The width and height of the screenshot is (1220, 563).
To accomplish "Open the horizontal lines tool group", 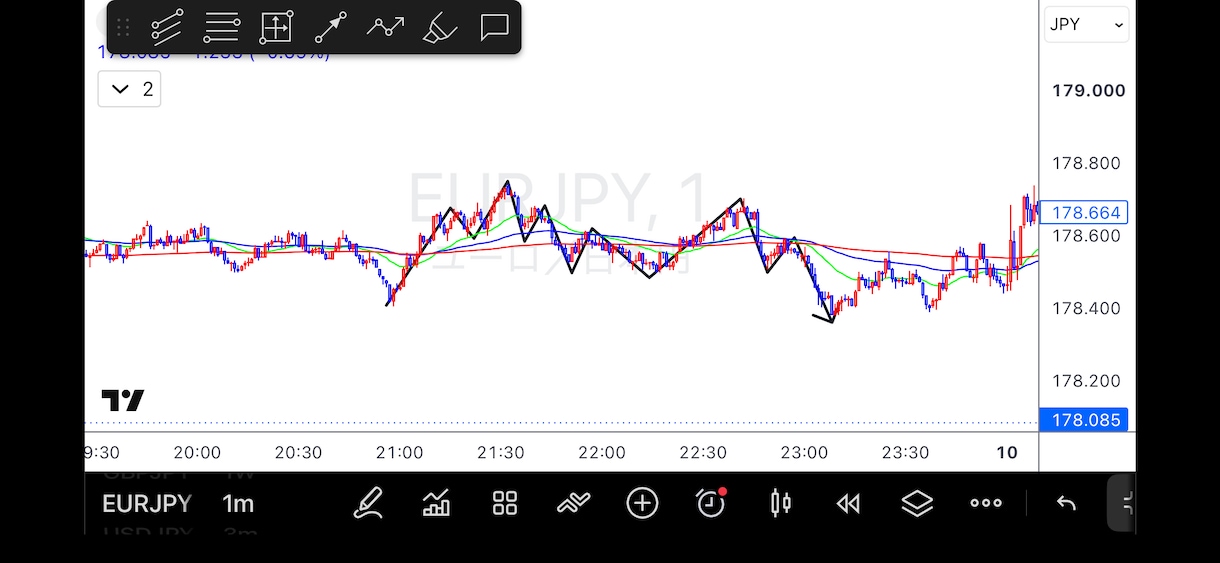I will pos(221,27).
